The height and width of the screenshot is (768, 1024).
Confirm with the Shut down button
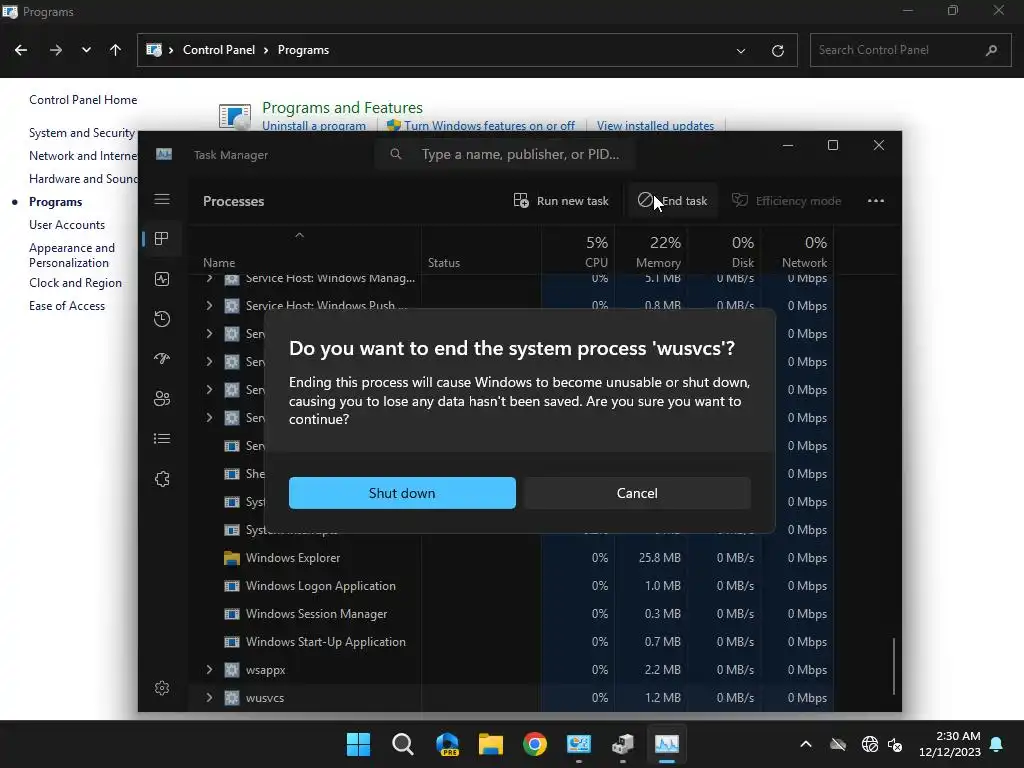(x=402, y=493)
